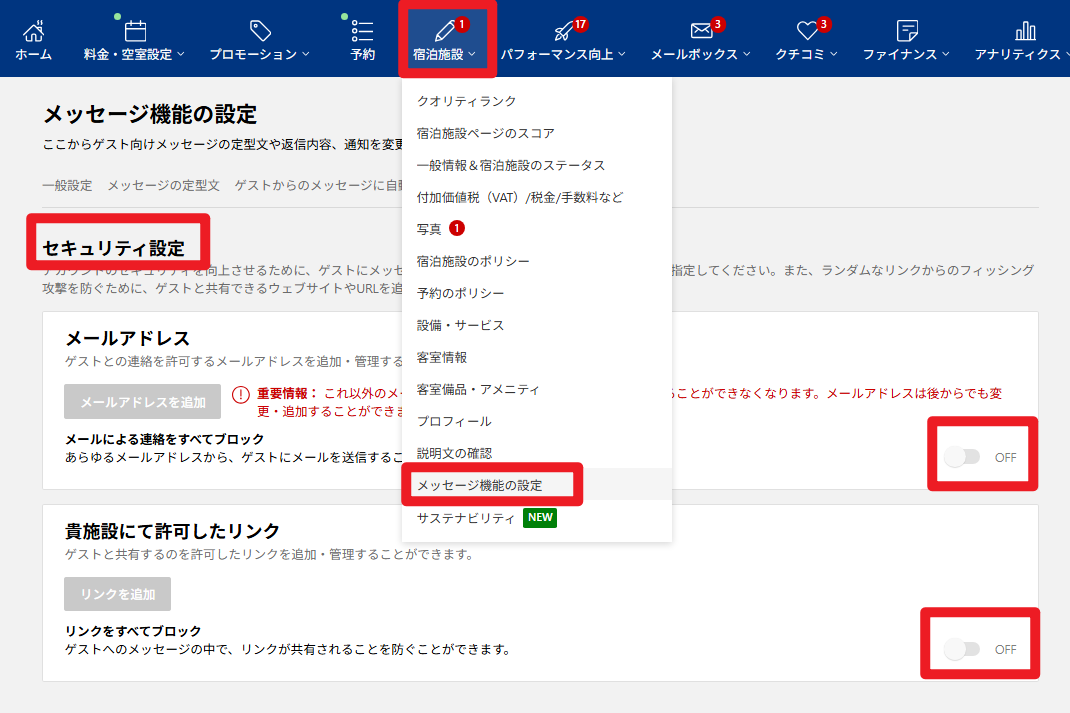Toggle リンクをすべてブロック switch

tap(962, 649)
